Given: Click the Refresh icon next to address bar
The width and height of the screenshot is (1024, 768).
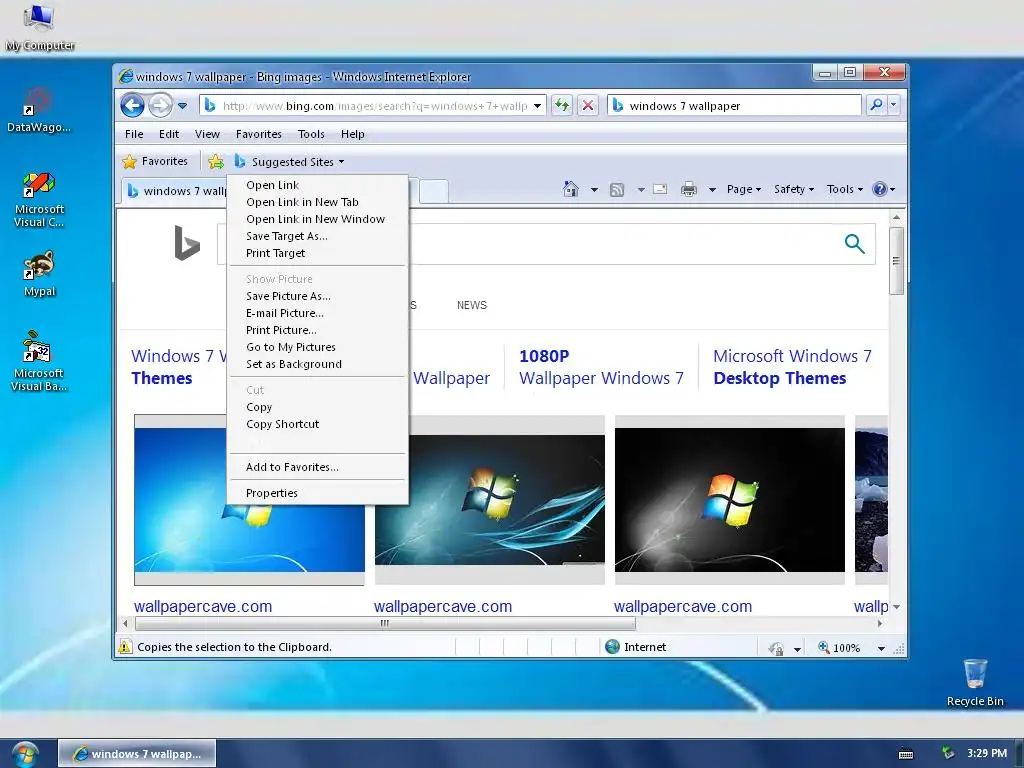Looking at the screenshot, I should [x=562, y=105].
